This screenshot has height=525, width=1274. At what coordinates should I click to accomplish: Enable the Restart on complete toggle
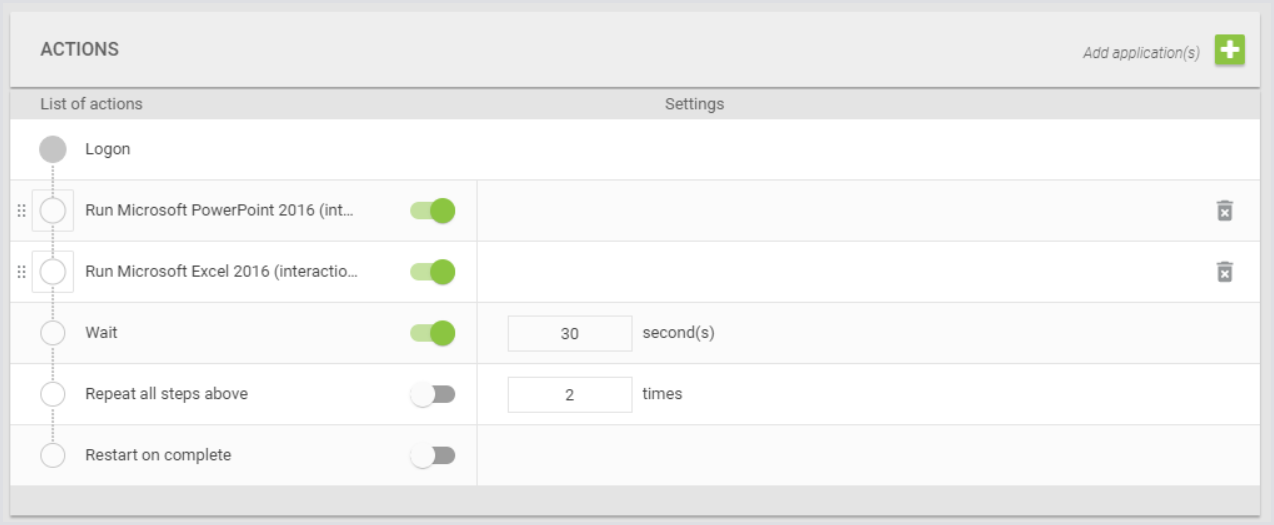click(433, 455)
